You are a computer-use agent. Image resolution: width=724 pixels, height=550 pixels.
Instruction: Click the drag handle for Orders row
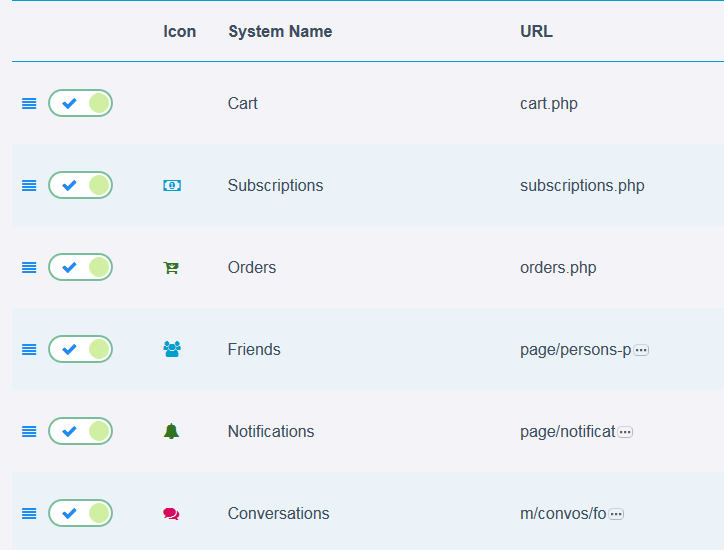pos(29,267)
